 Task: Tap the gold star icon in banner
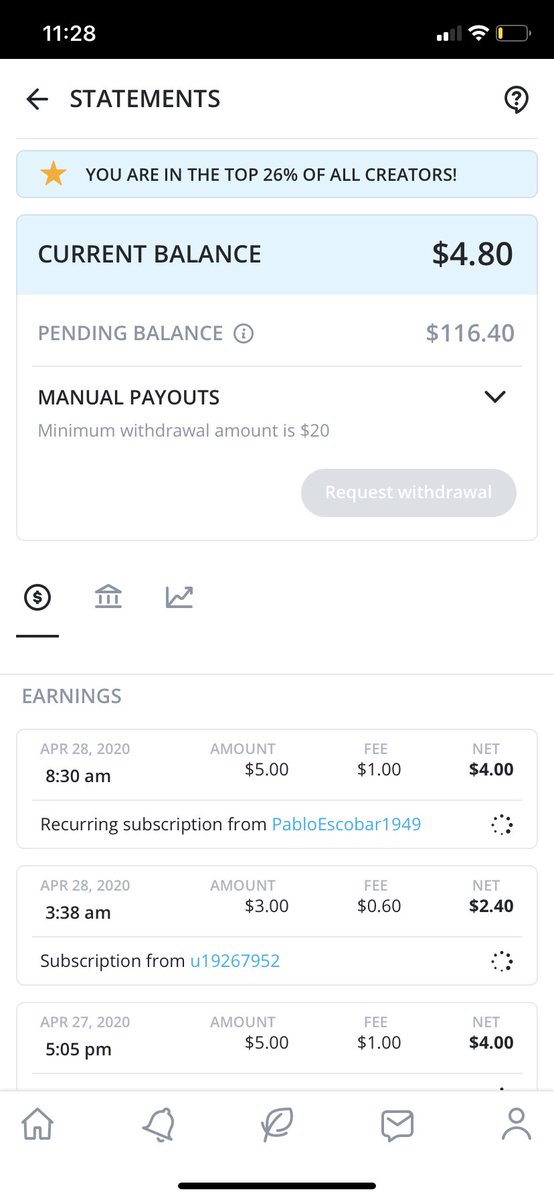53,174
